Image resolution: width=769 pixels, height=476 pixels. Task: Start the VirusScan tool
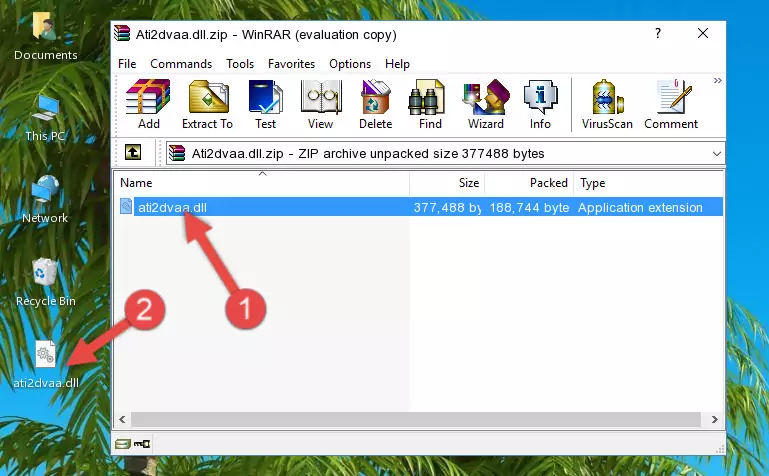coord(607,104)
